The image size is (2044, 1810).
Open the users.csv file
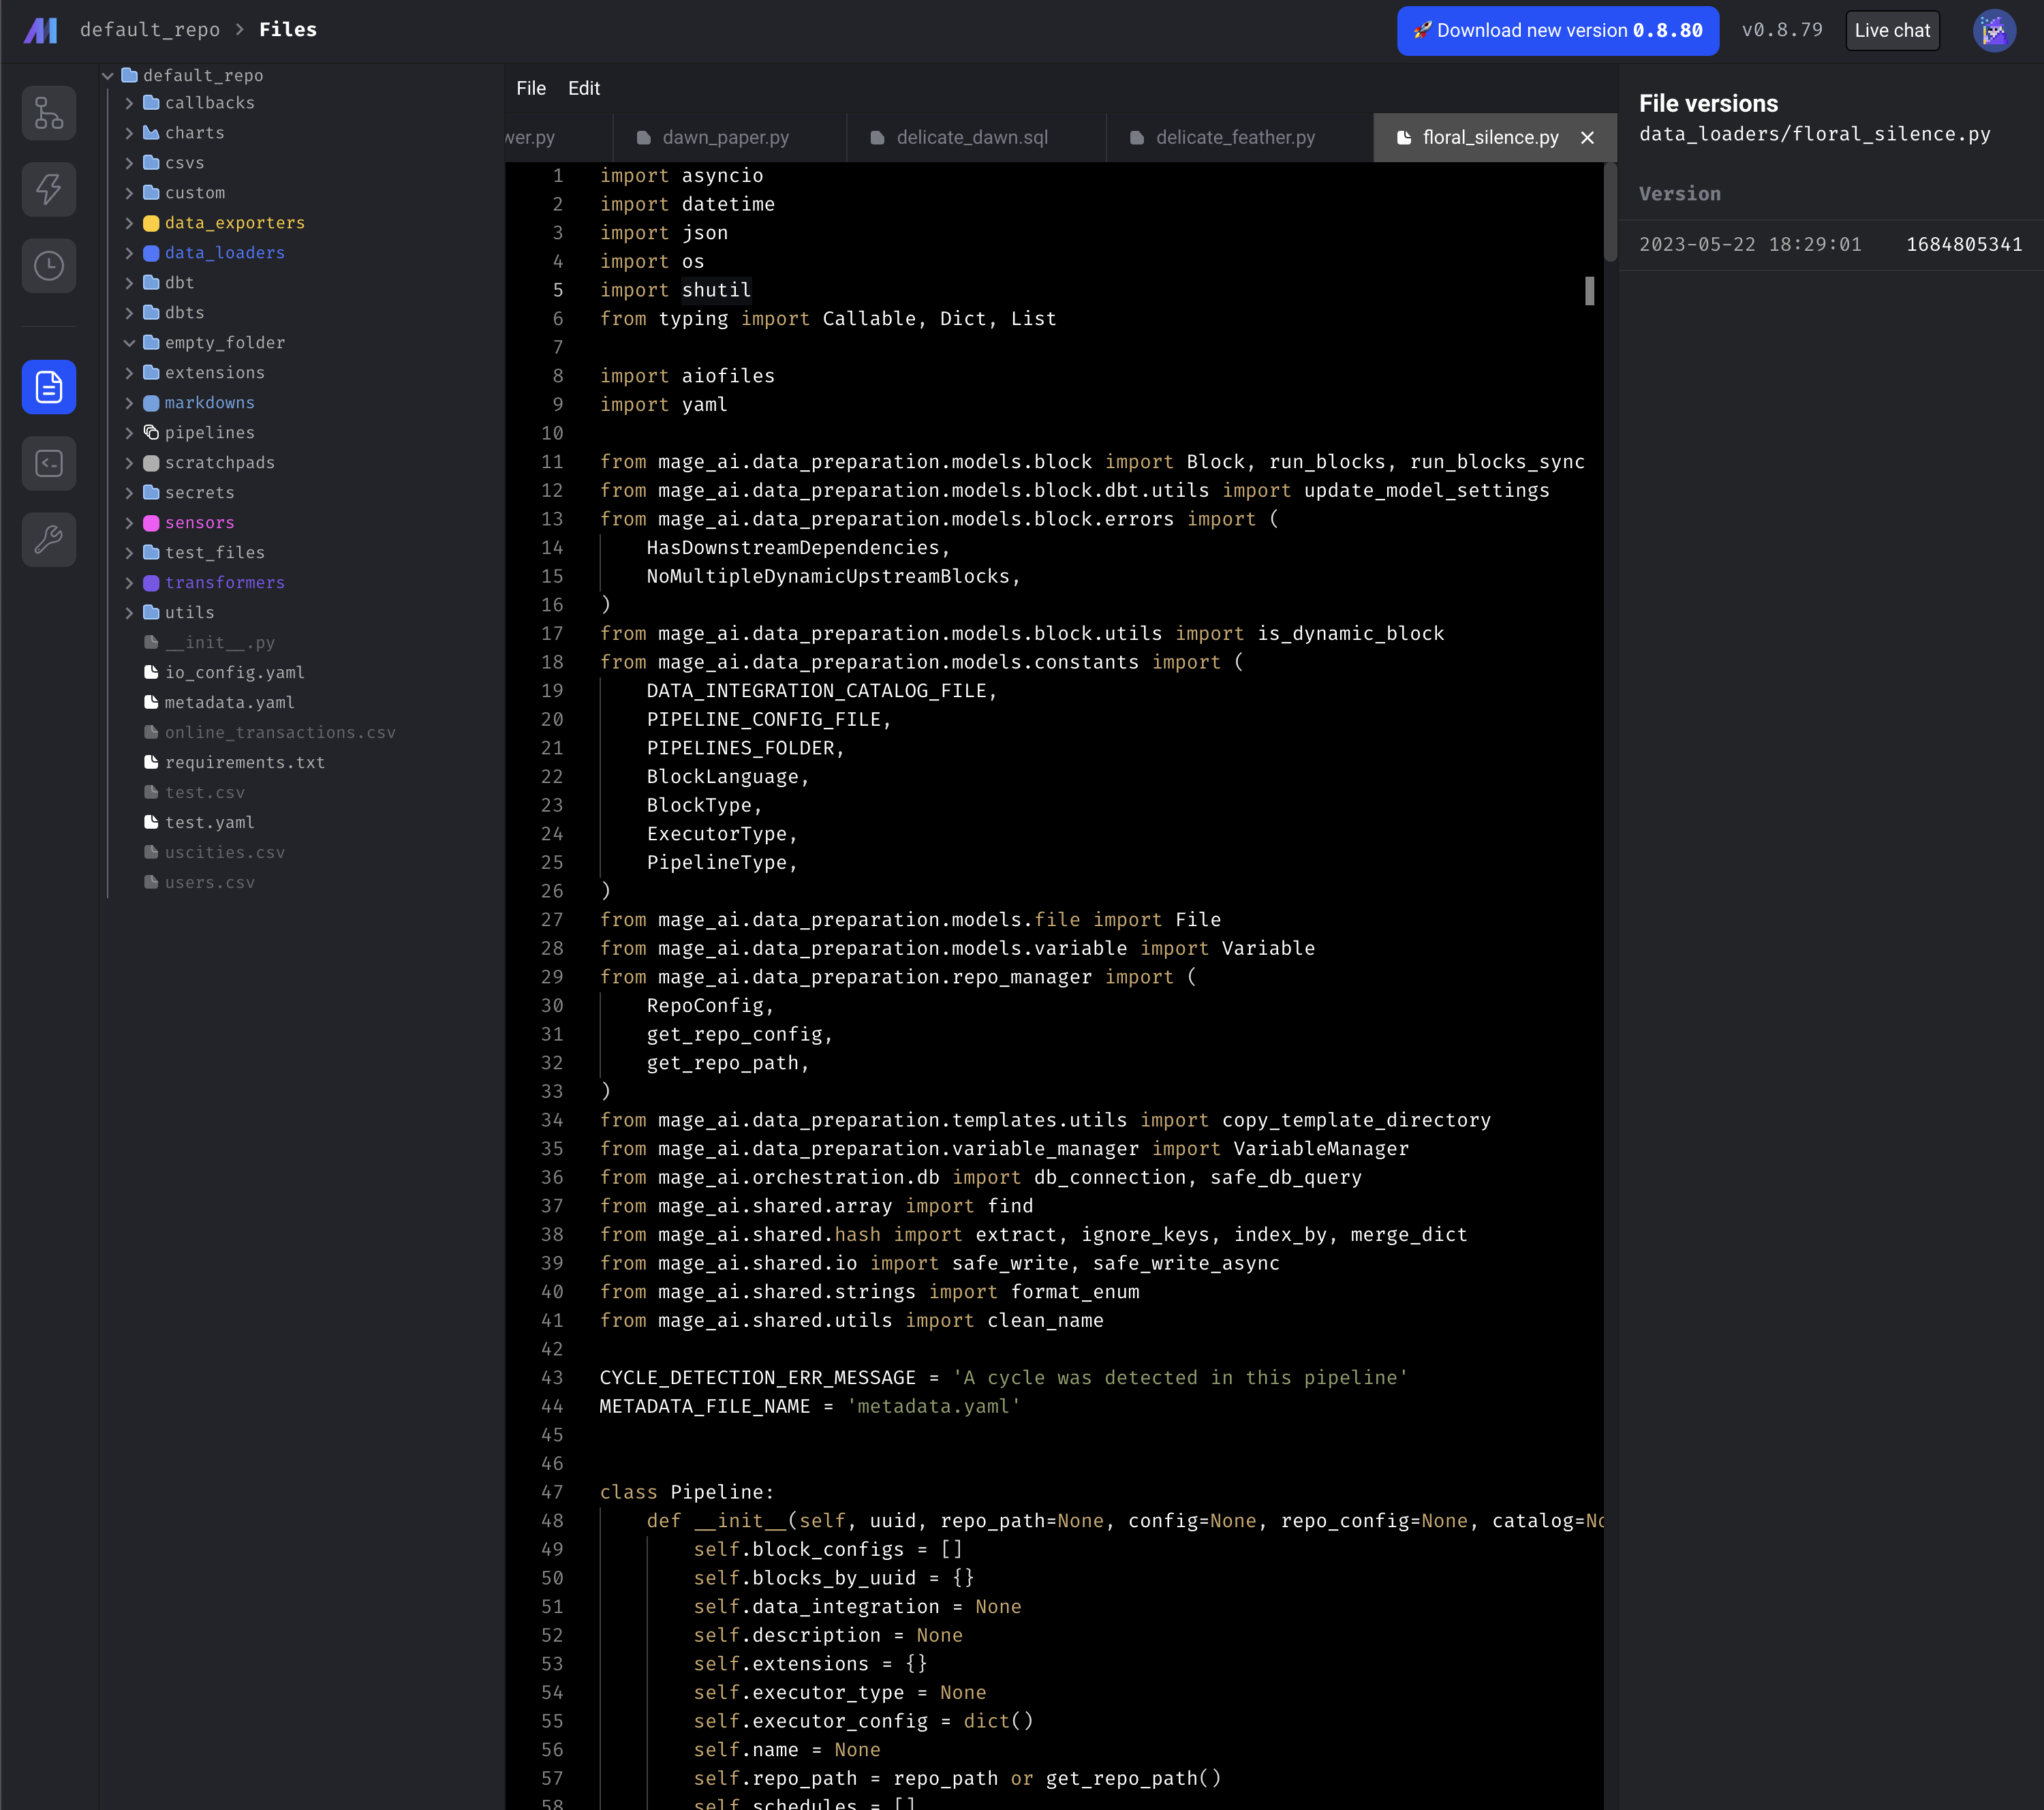pos(210,883)
